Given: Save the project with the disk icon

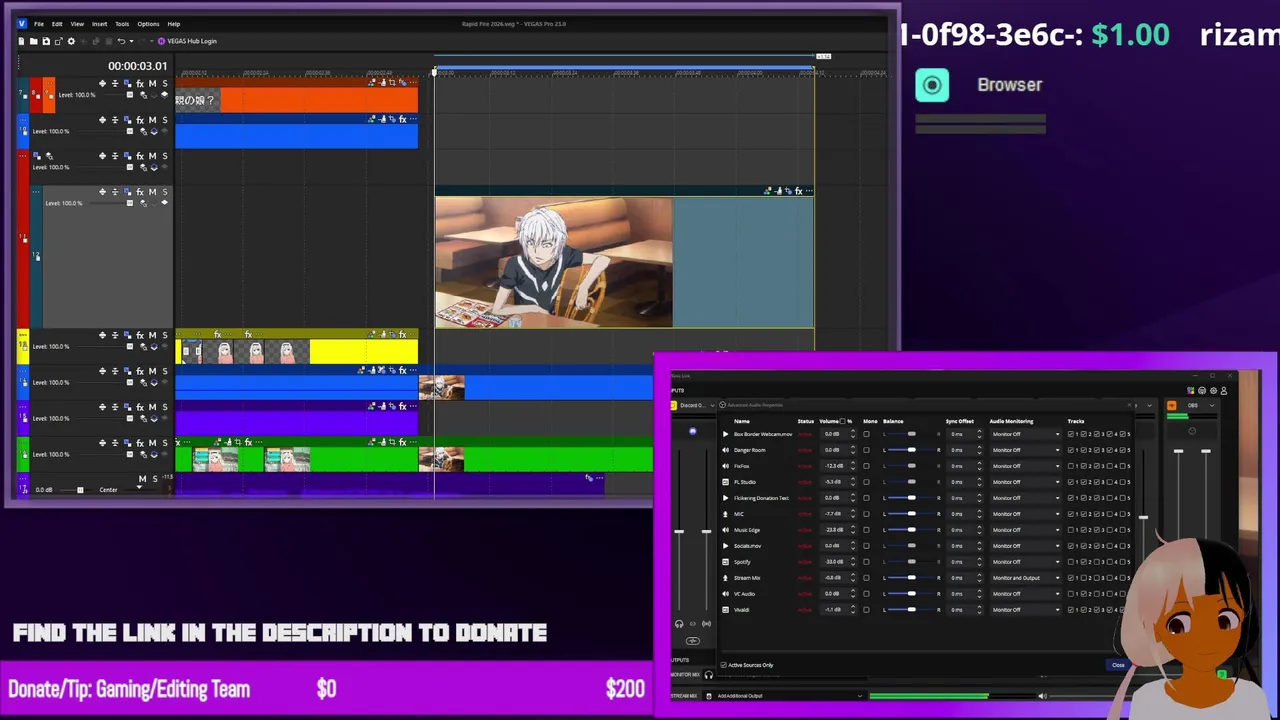Looking at the screenshot, I should (46, 41).
